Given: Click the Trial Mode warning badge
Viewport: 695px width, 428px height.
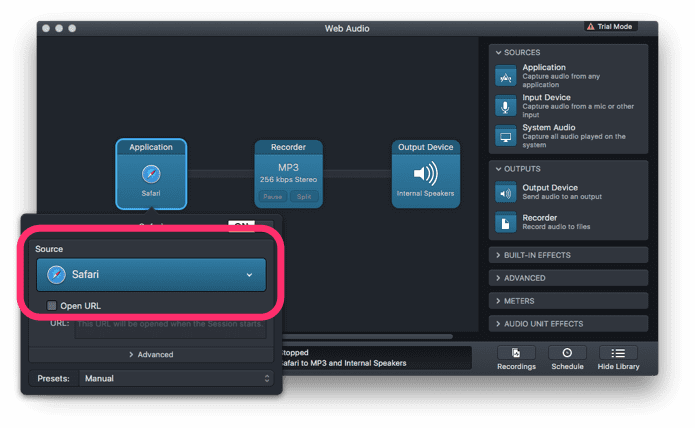Looking at the screenshot, I should 610,27.
